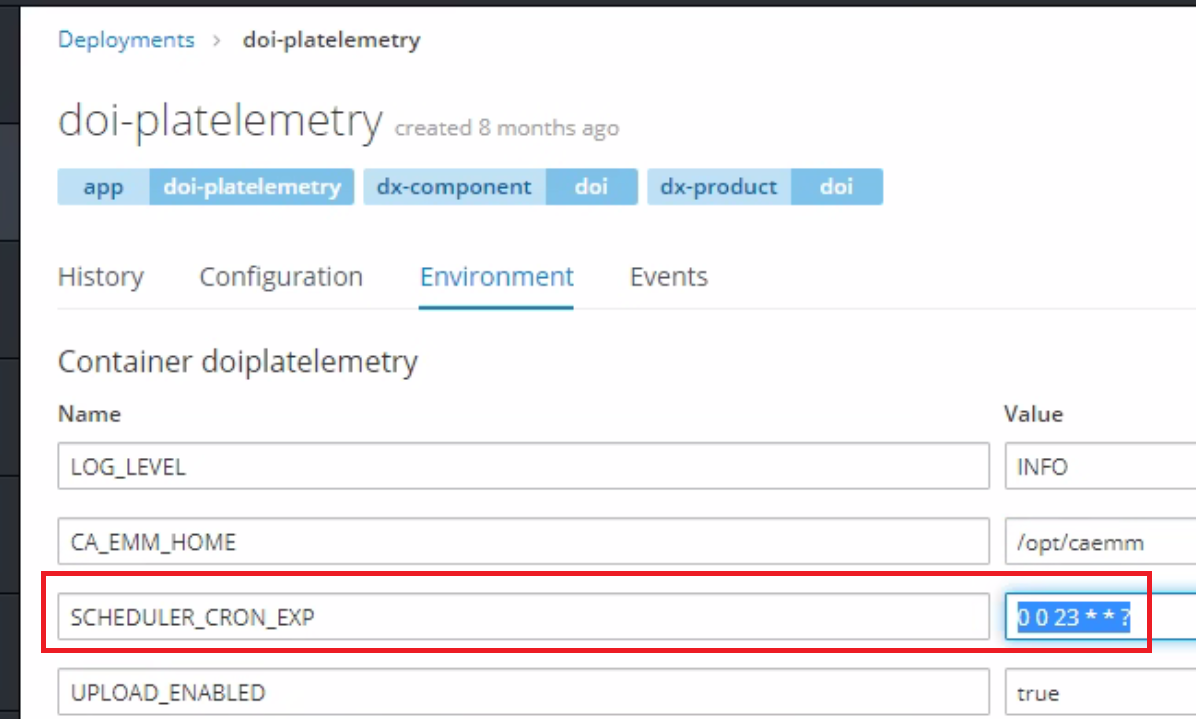Click the /opt/caemm value field
This screenshot has height=719, width=1196.
point(1101,541)
